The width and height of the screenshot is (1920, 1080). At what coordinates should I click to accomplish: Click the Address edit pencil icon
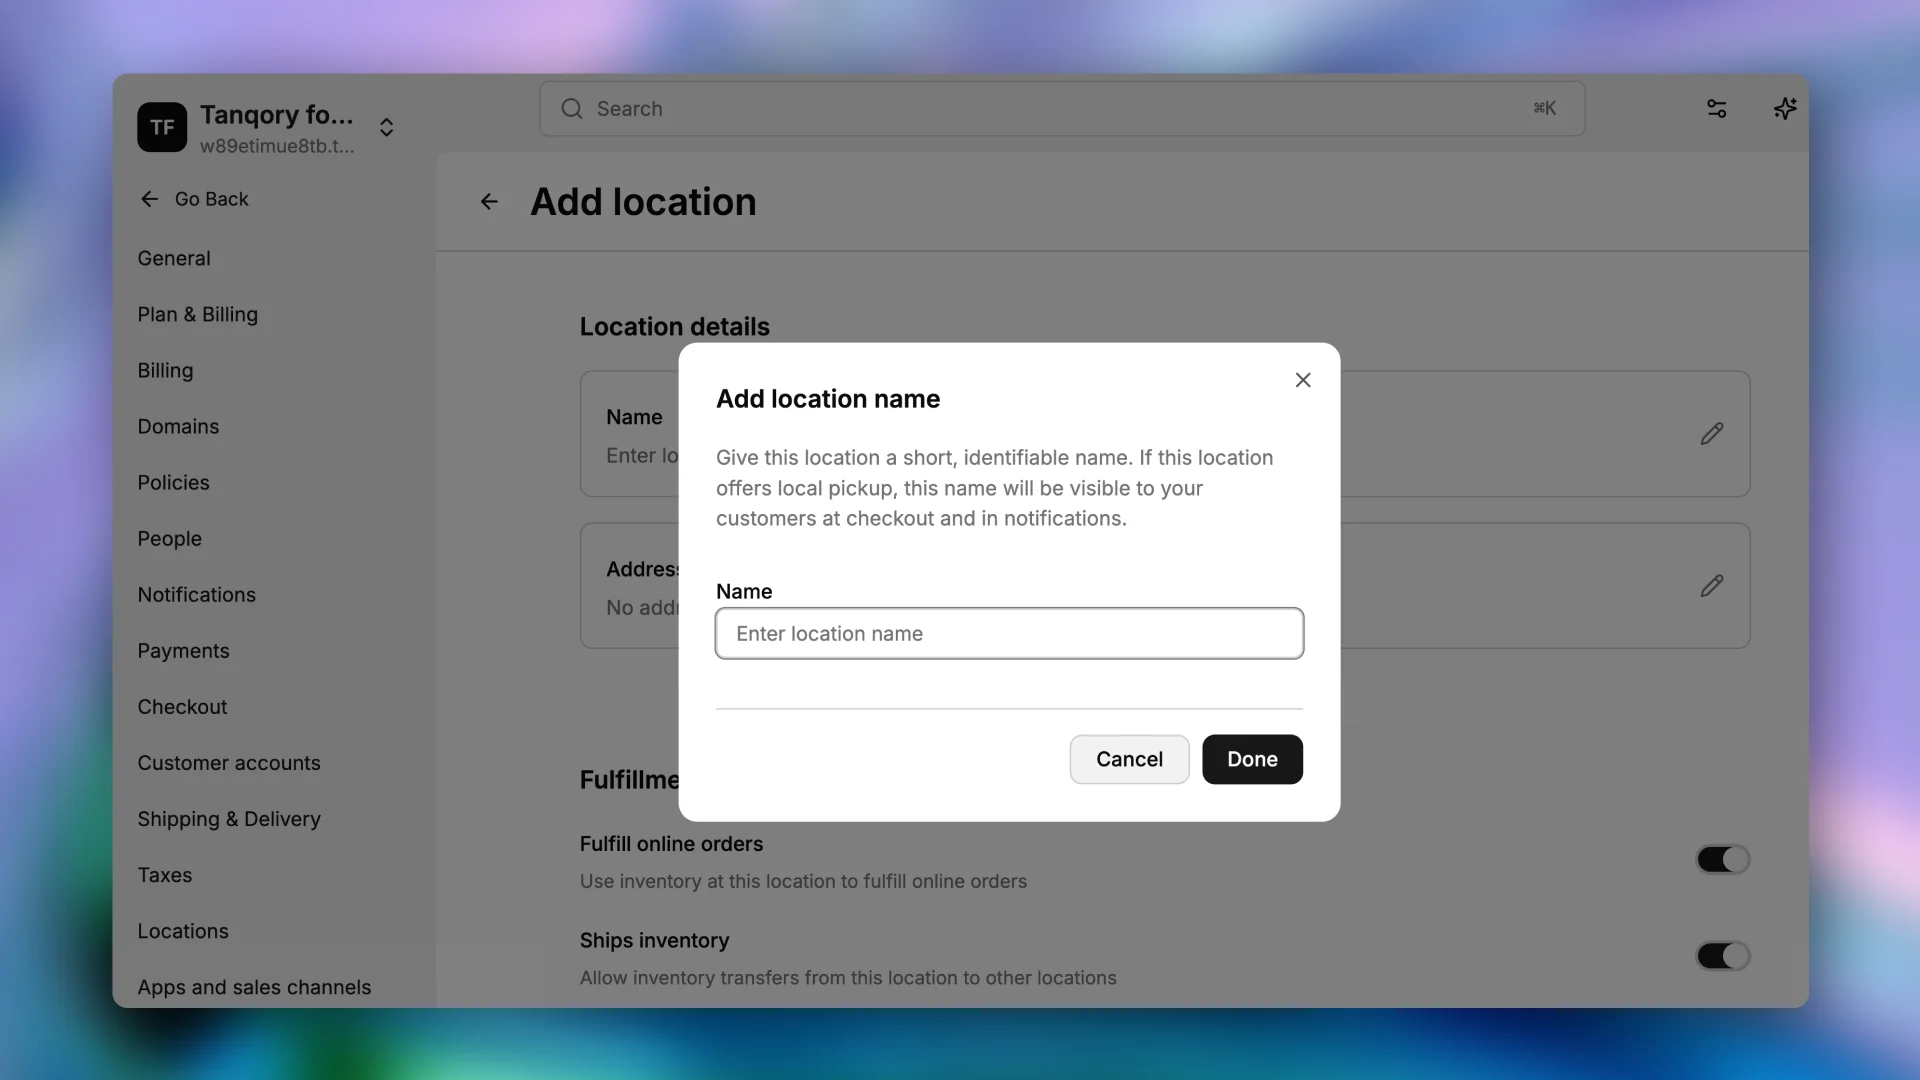pos(1711,585)
